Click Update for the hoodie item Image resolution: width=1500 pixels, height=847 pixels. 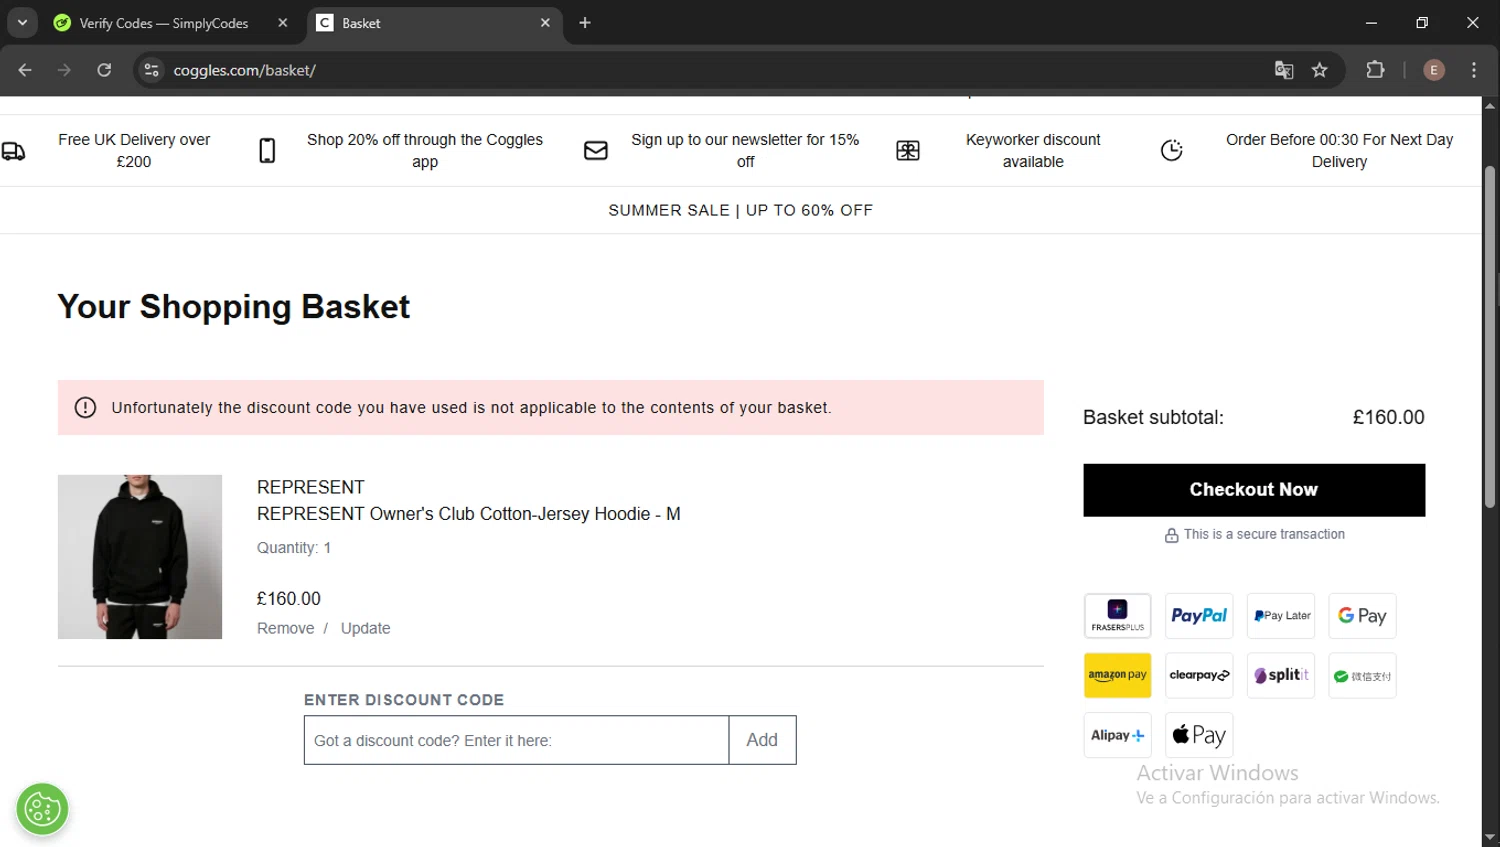365,628
